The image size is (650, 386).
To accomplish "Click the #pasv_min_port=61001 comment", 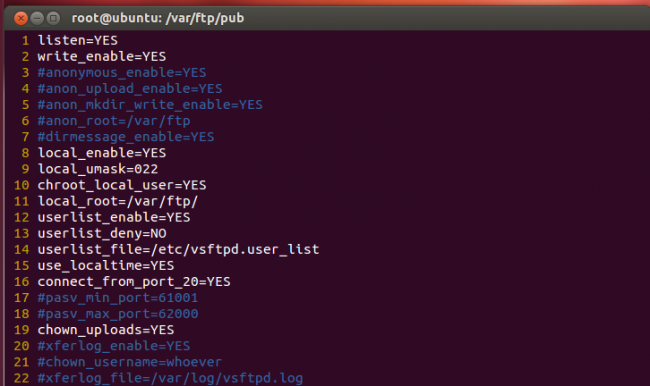I will [x=118, y=298].
